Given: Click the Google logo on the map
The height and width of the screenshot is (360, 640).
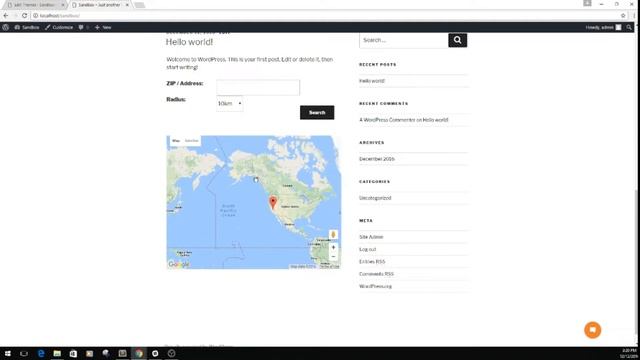Looking at the screenshot, I should tap(179, 264).
